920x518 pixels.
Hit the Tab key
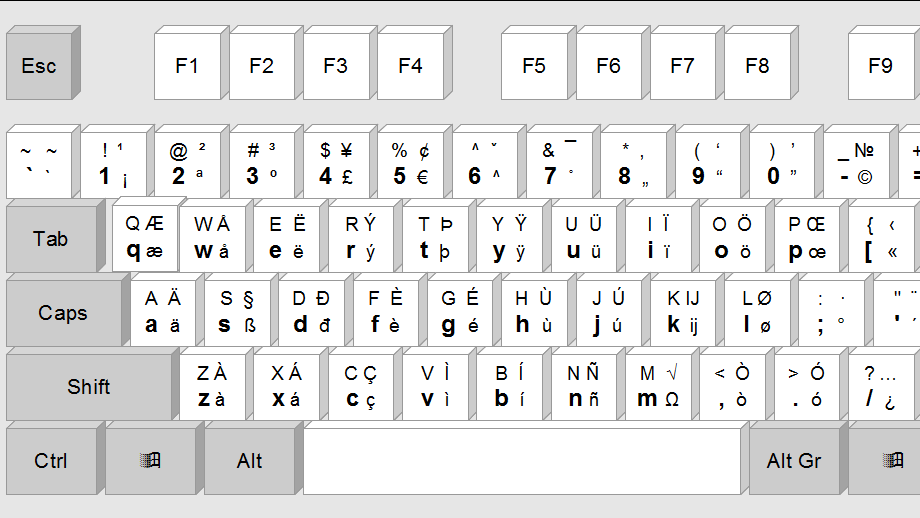50,239
